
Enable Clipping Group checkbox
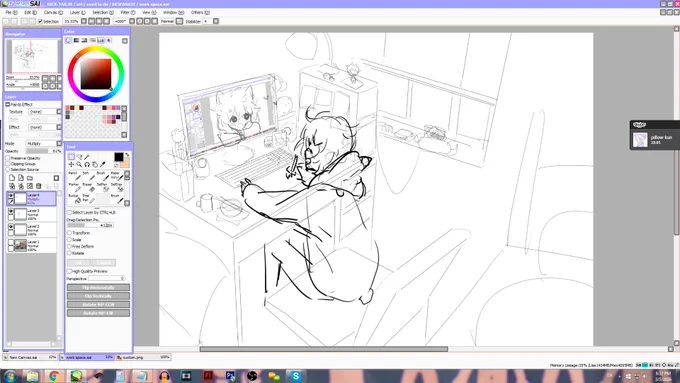point(8,164)
